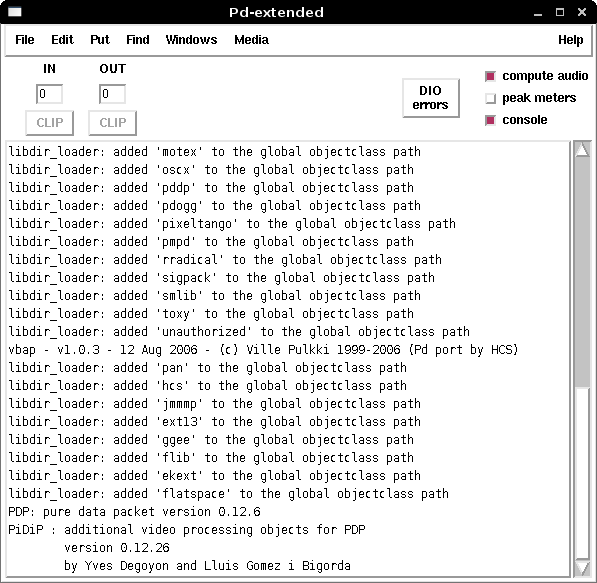Click the console line mentioning 'pmpd'
Viewport: 597px width, 583px height.
(x=211, y=242)
